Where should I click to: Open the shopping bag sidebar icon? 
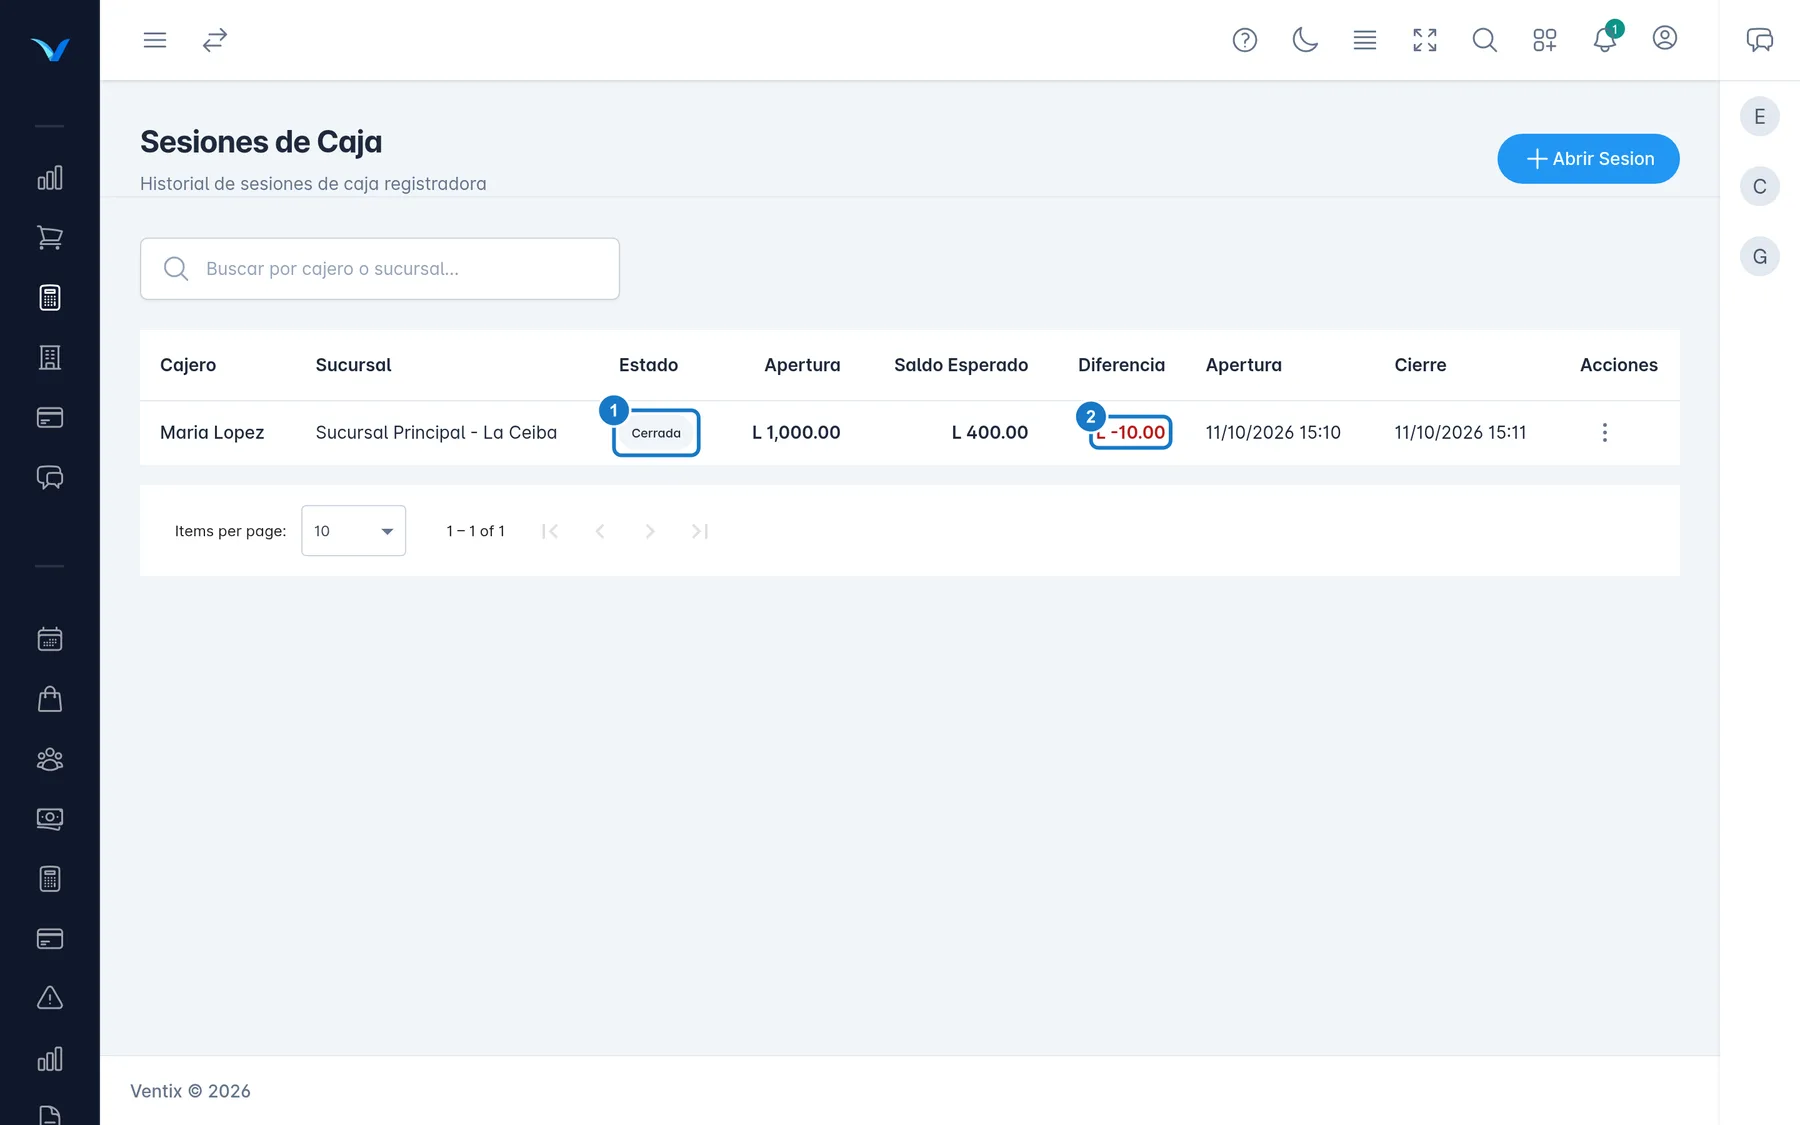coord(50,699)
